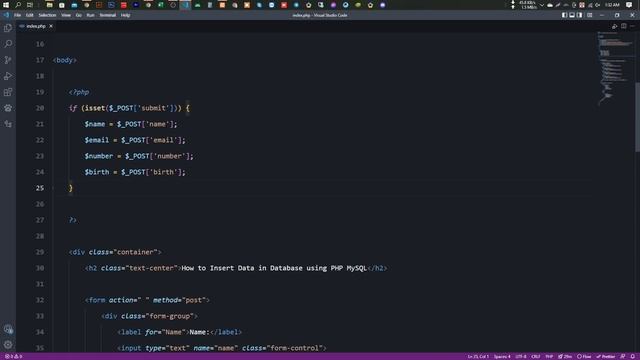Toggle the primary side bar layout button

click(564, 15)
